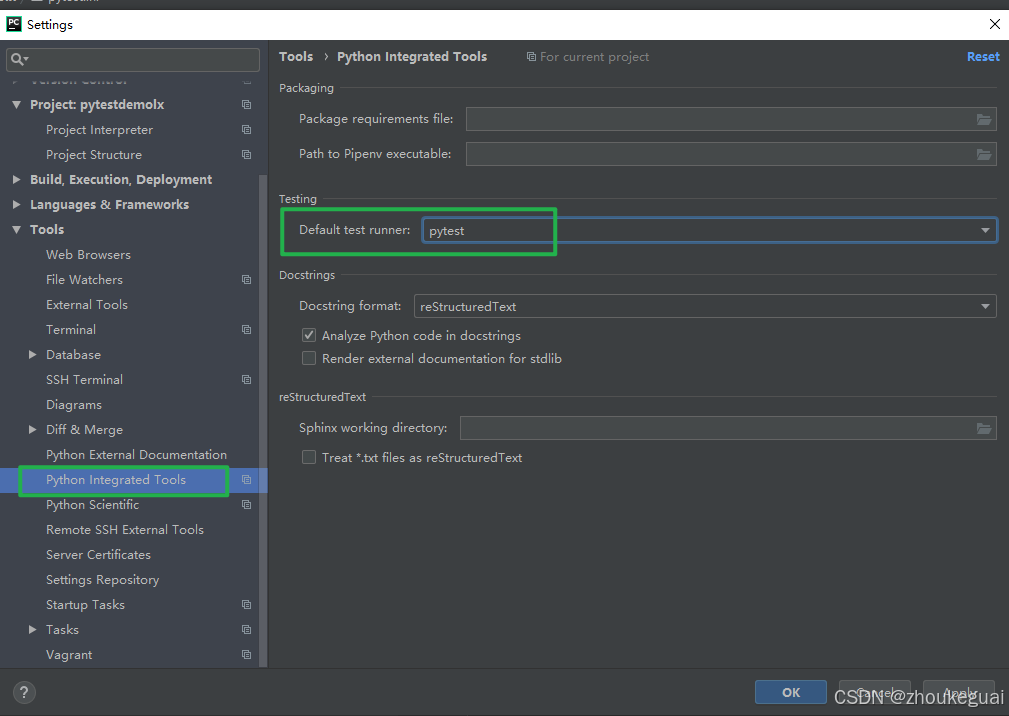Click the 'For current project' label

click(595, 57)
